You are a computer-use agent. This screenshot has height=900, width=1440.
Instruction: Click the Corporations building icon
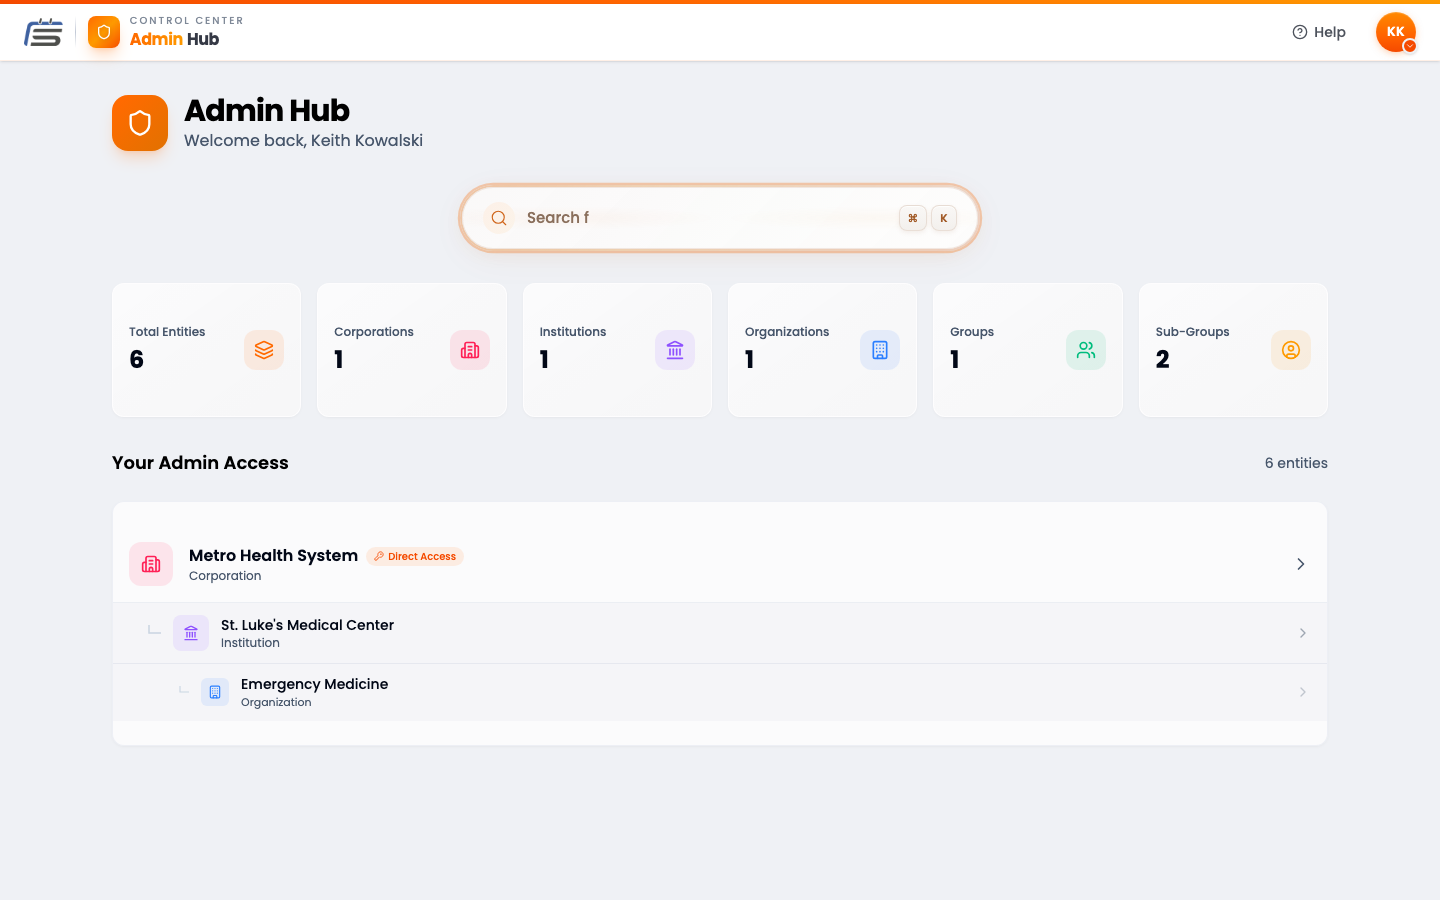(x=470, y=350)
